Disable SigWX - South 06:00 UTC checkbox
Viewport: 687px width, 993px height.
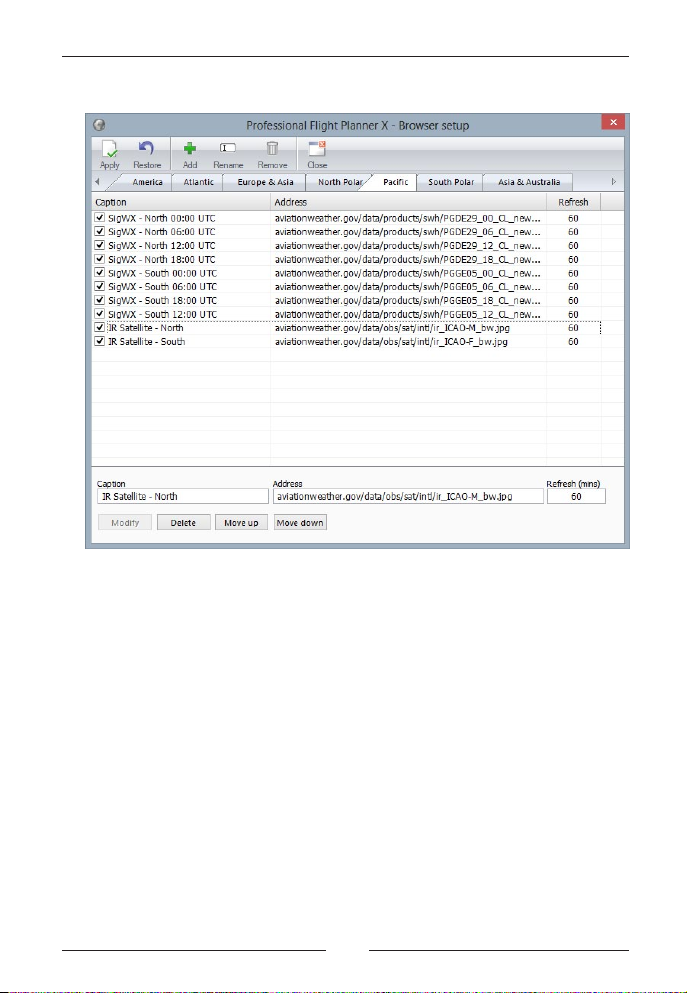99,286
